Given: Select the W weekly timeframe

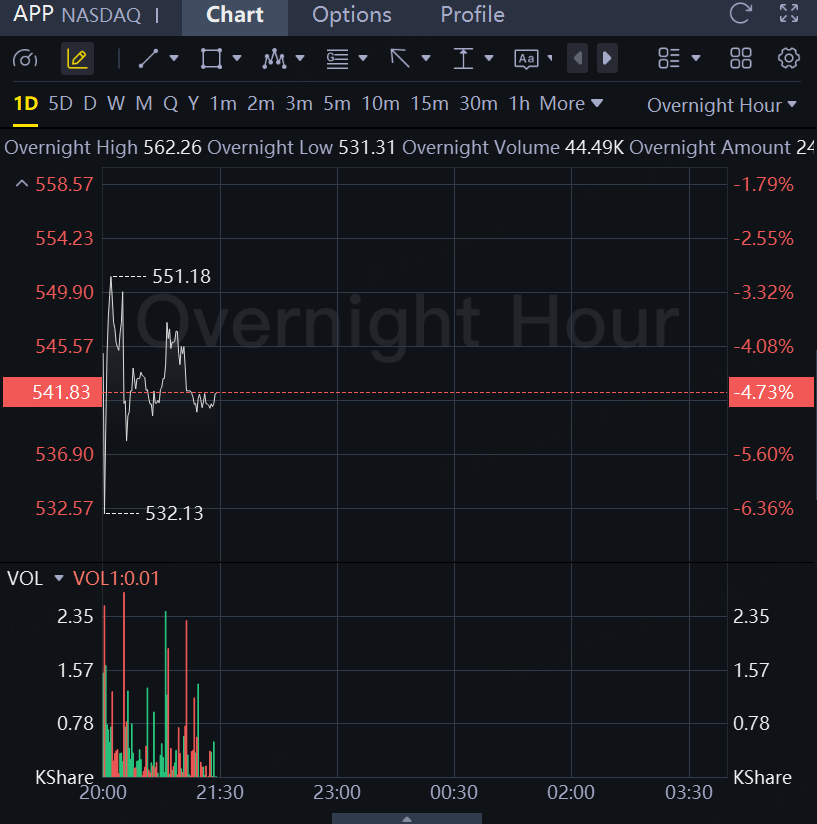Looking at the screenshot, I should tap(116, 104).
